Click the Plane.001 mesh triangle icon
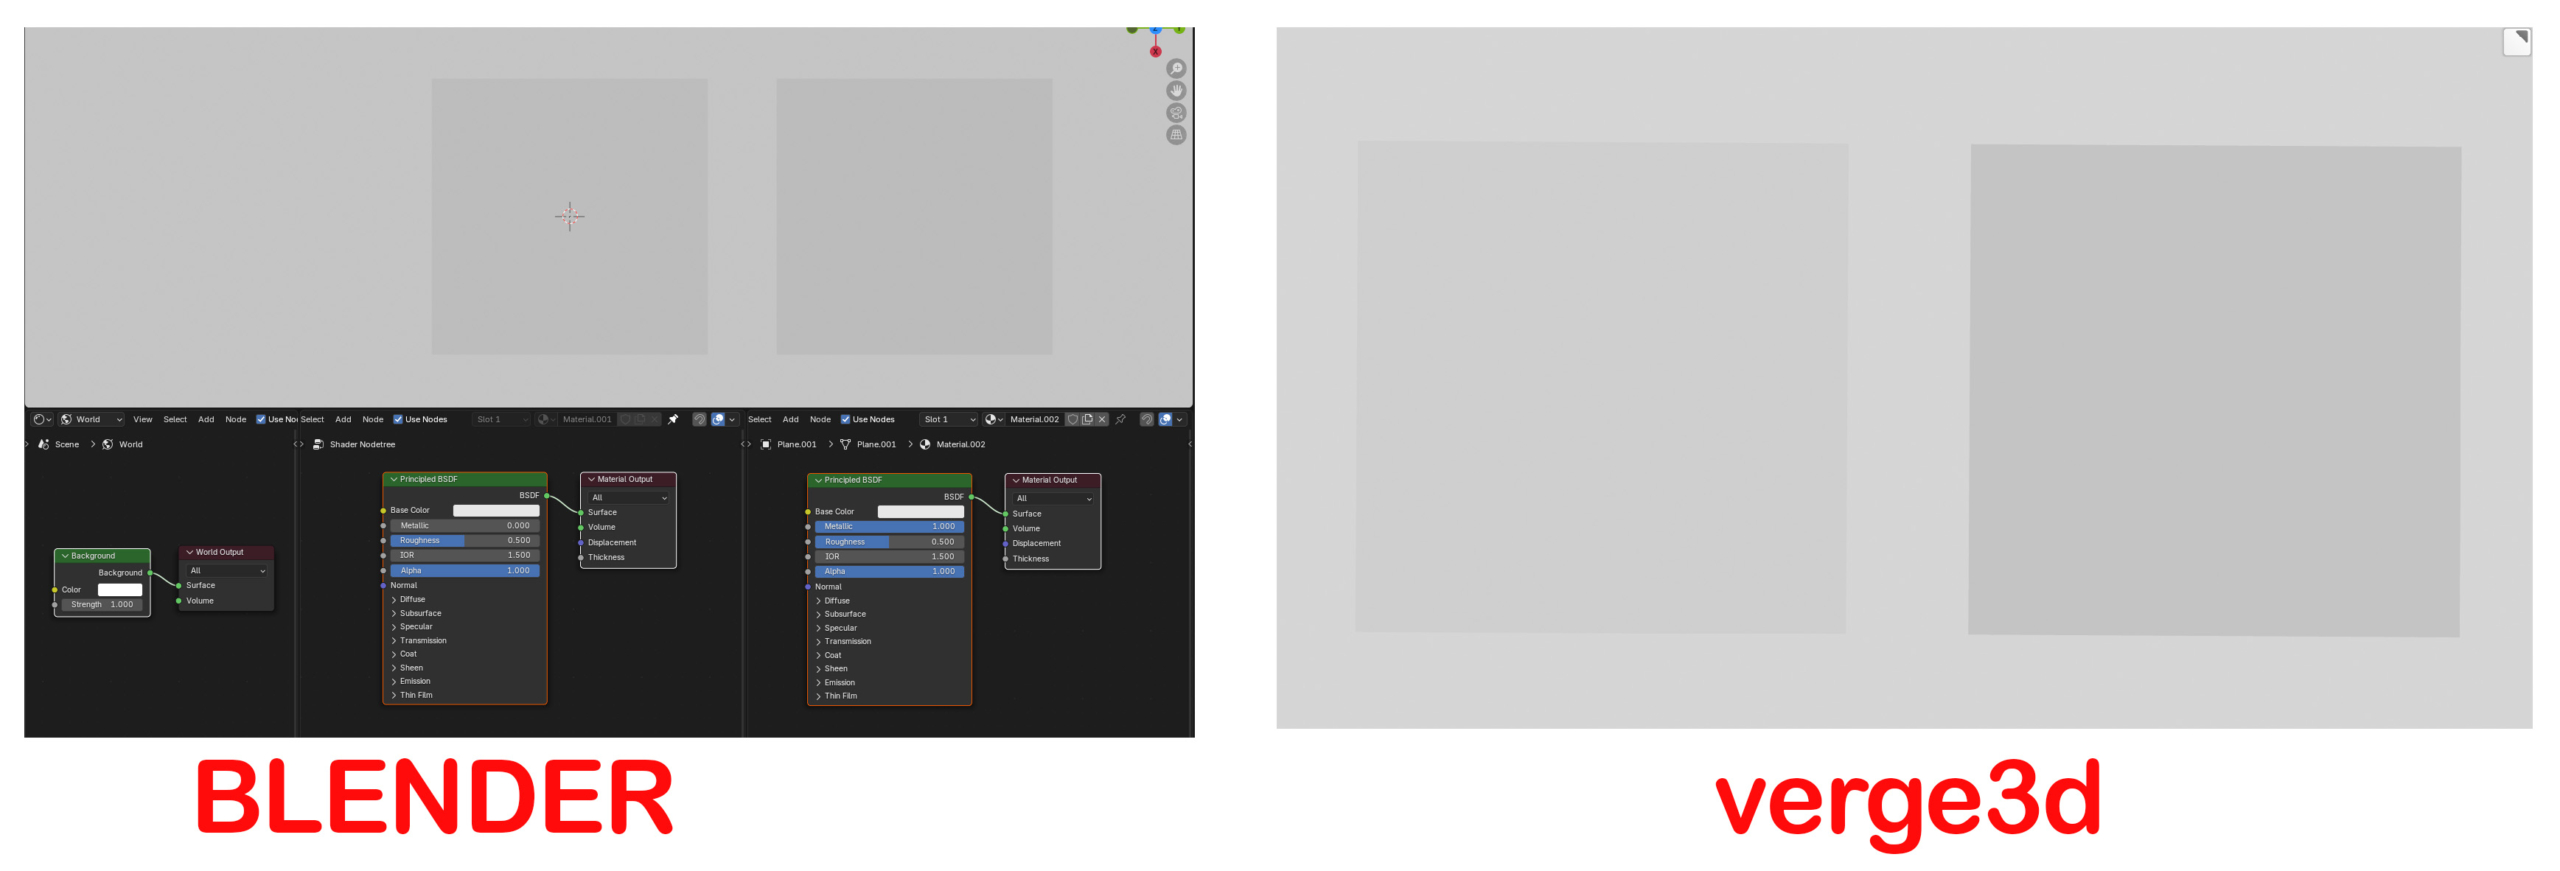Image resolution: width=2560 pixels, height=871 pixels. point(845,444)
